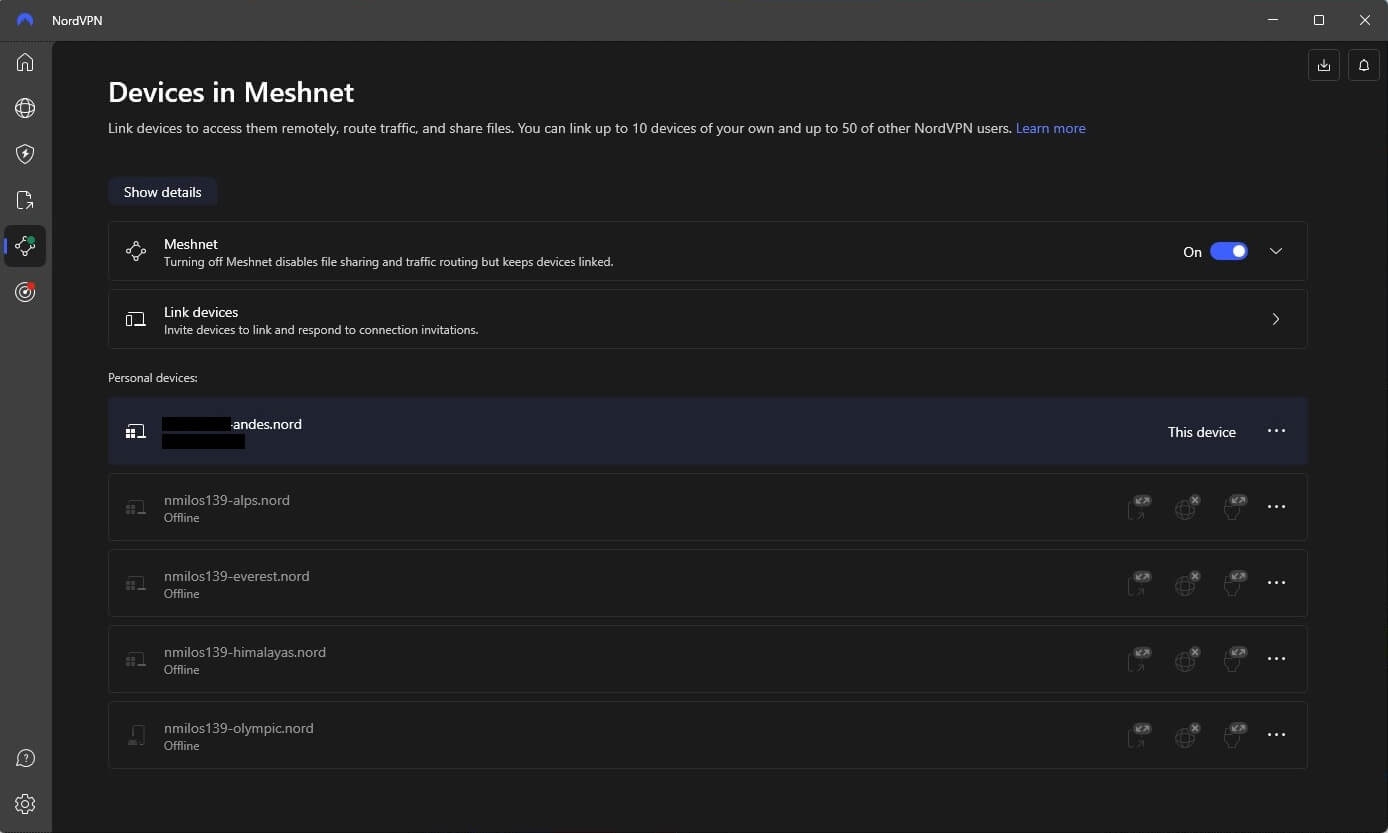Follow the Learn more link
Image resolution: width=1388 pixels, height=833 pixels.
pyautogui.click(x=1050, y=128)
